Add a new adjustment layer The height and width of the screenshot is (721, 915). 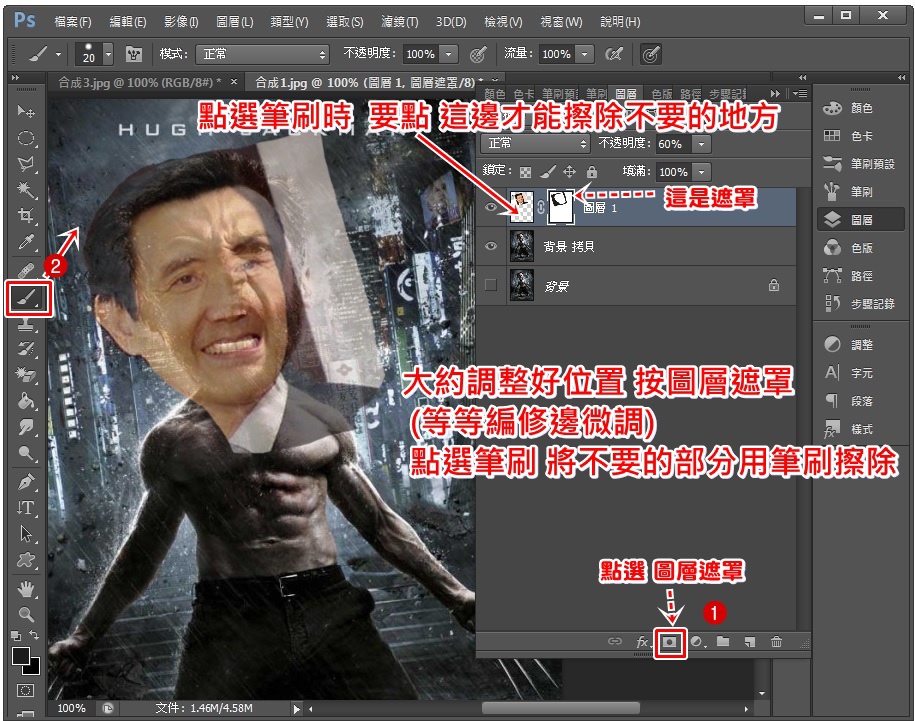point(697,642)
